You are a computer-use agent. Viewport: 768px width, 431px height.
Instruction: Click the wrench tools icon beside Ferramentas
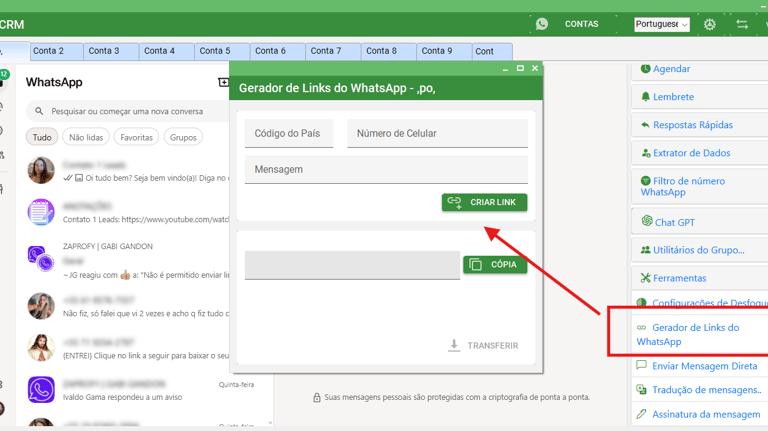point(646,278)
